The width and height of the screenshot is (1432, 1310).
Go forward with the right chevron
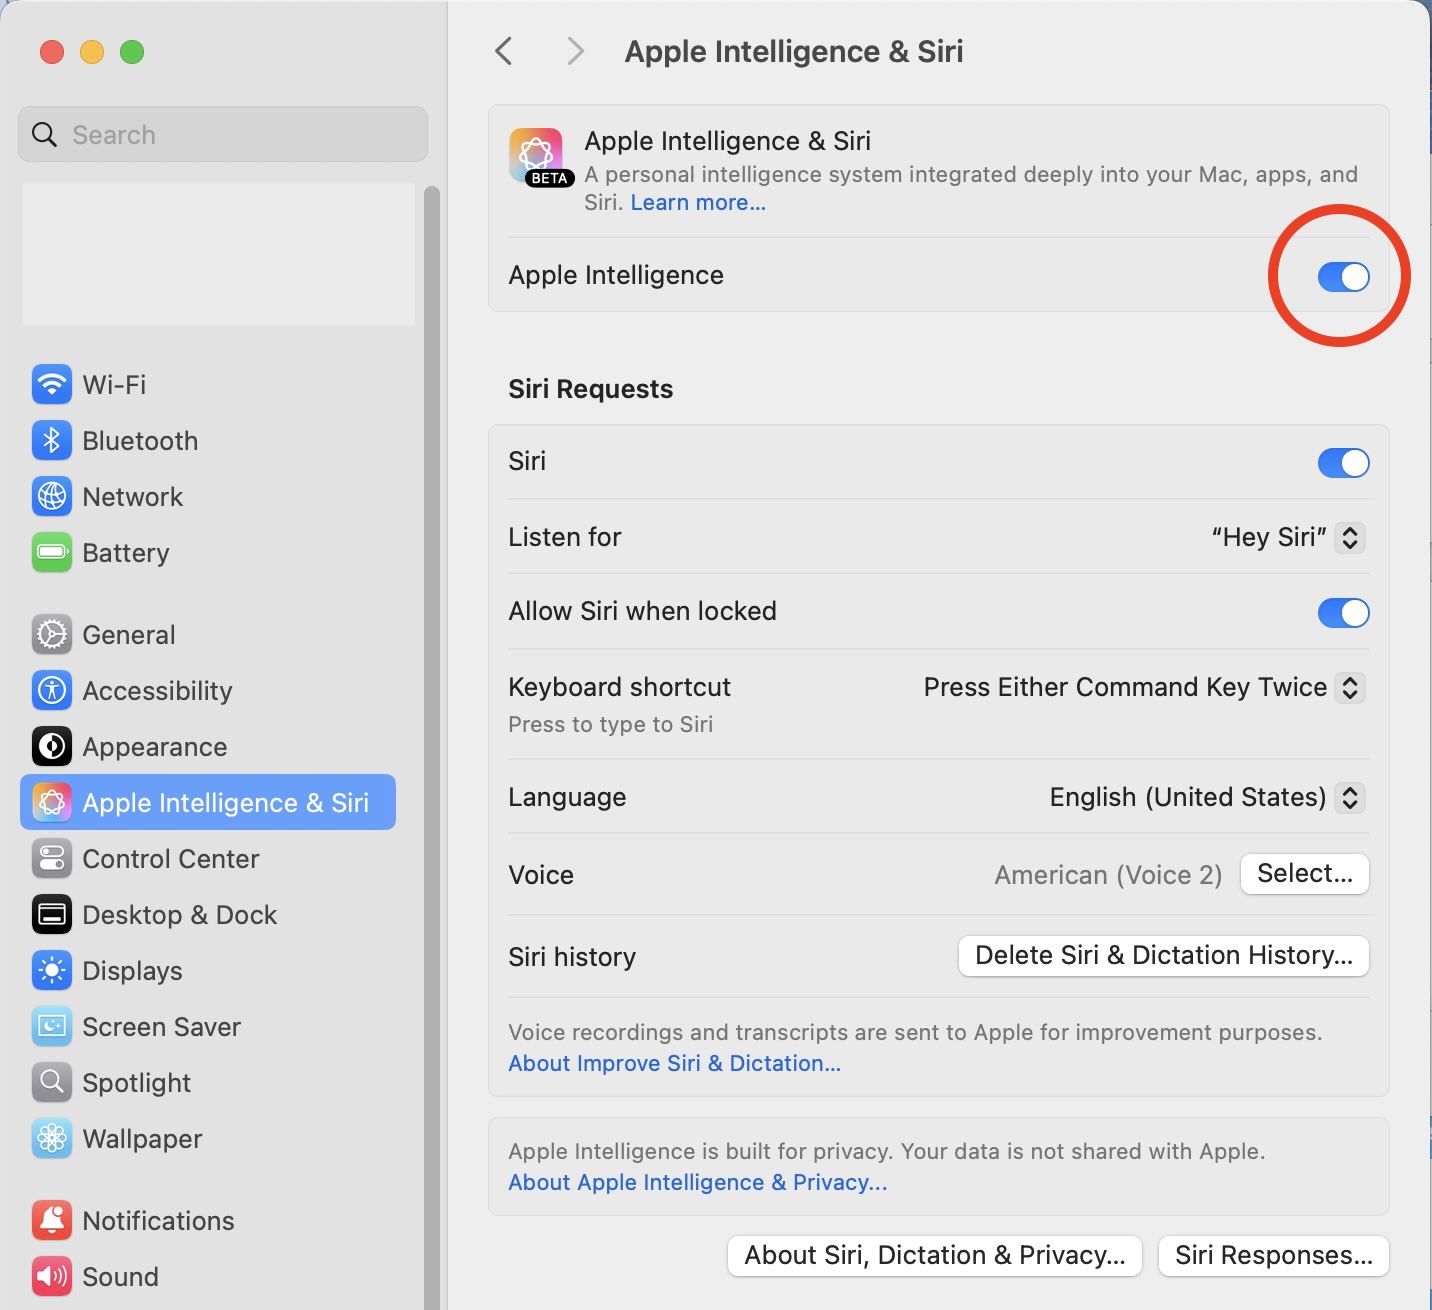[575, 51]
